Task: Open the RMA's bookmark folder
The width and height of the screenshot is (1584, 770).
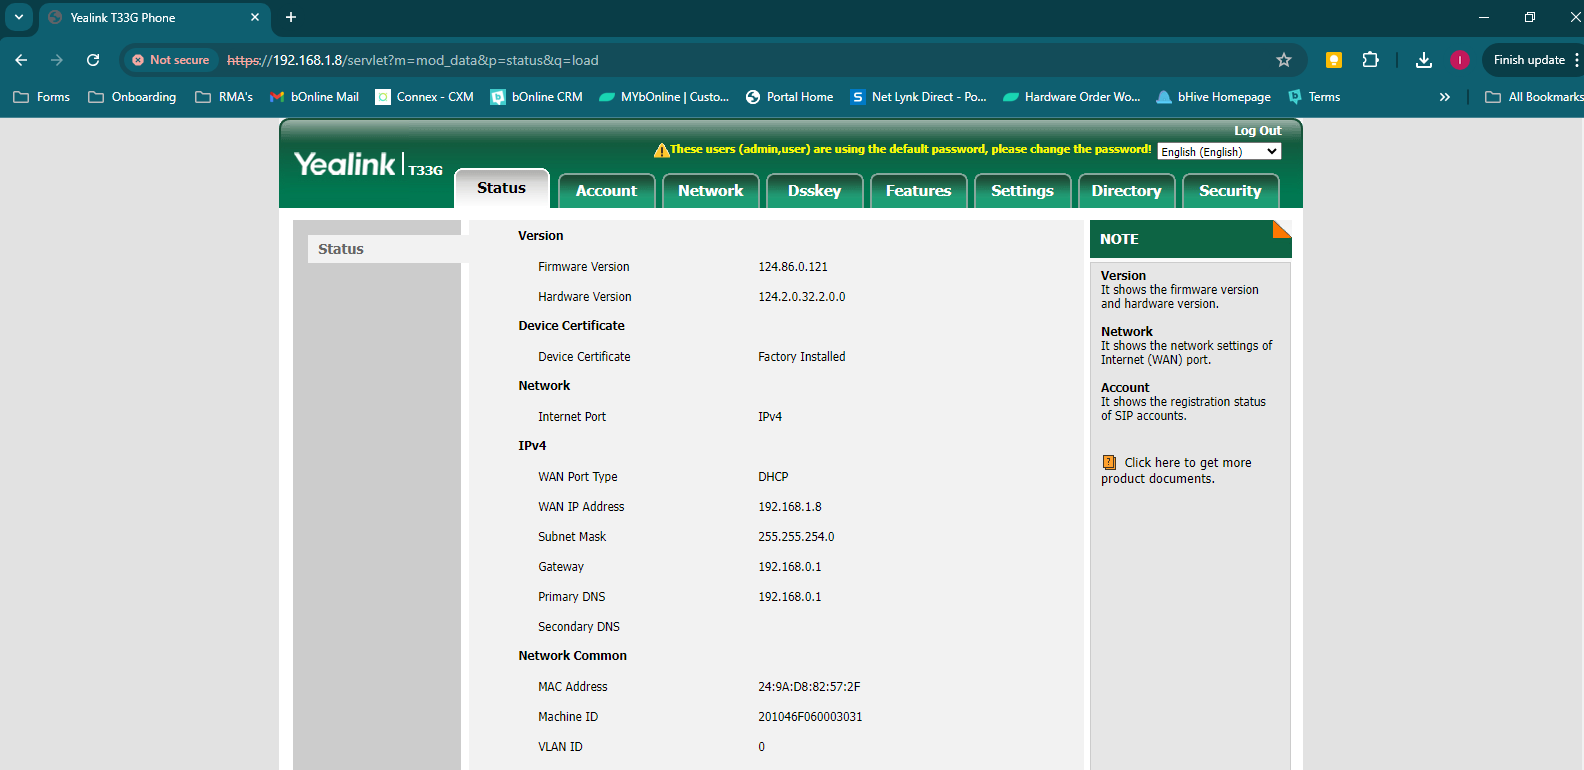Action: 224,97
